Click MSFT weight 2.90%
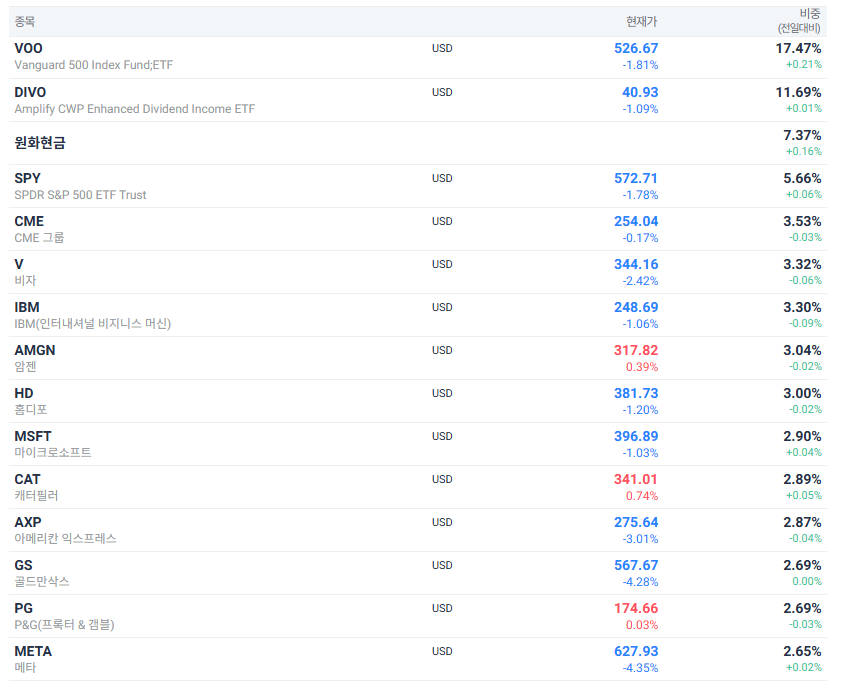This screenshot has width=848, height=681. coord(802,437)
